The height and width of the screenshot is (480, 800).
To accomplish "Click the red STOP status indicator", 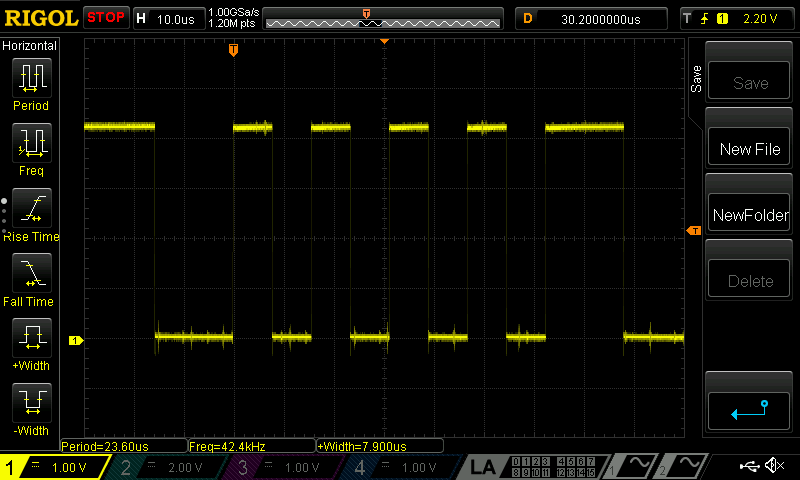I will pyautogui.click(x=105, y=18).
